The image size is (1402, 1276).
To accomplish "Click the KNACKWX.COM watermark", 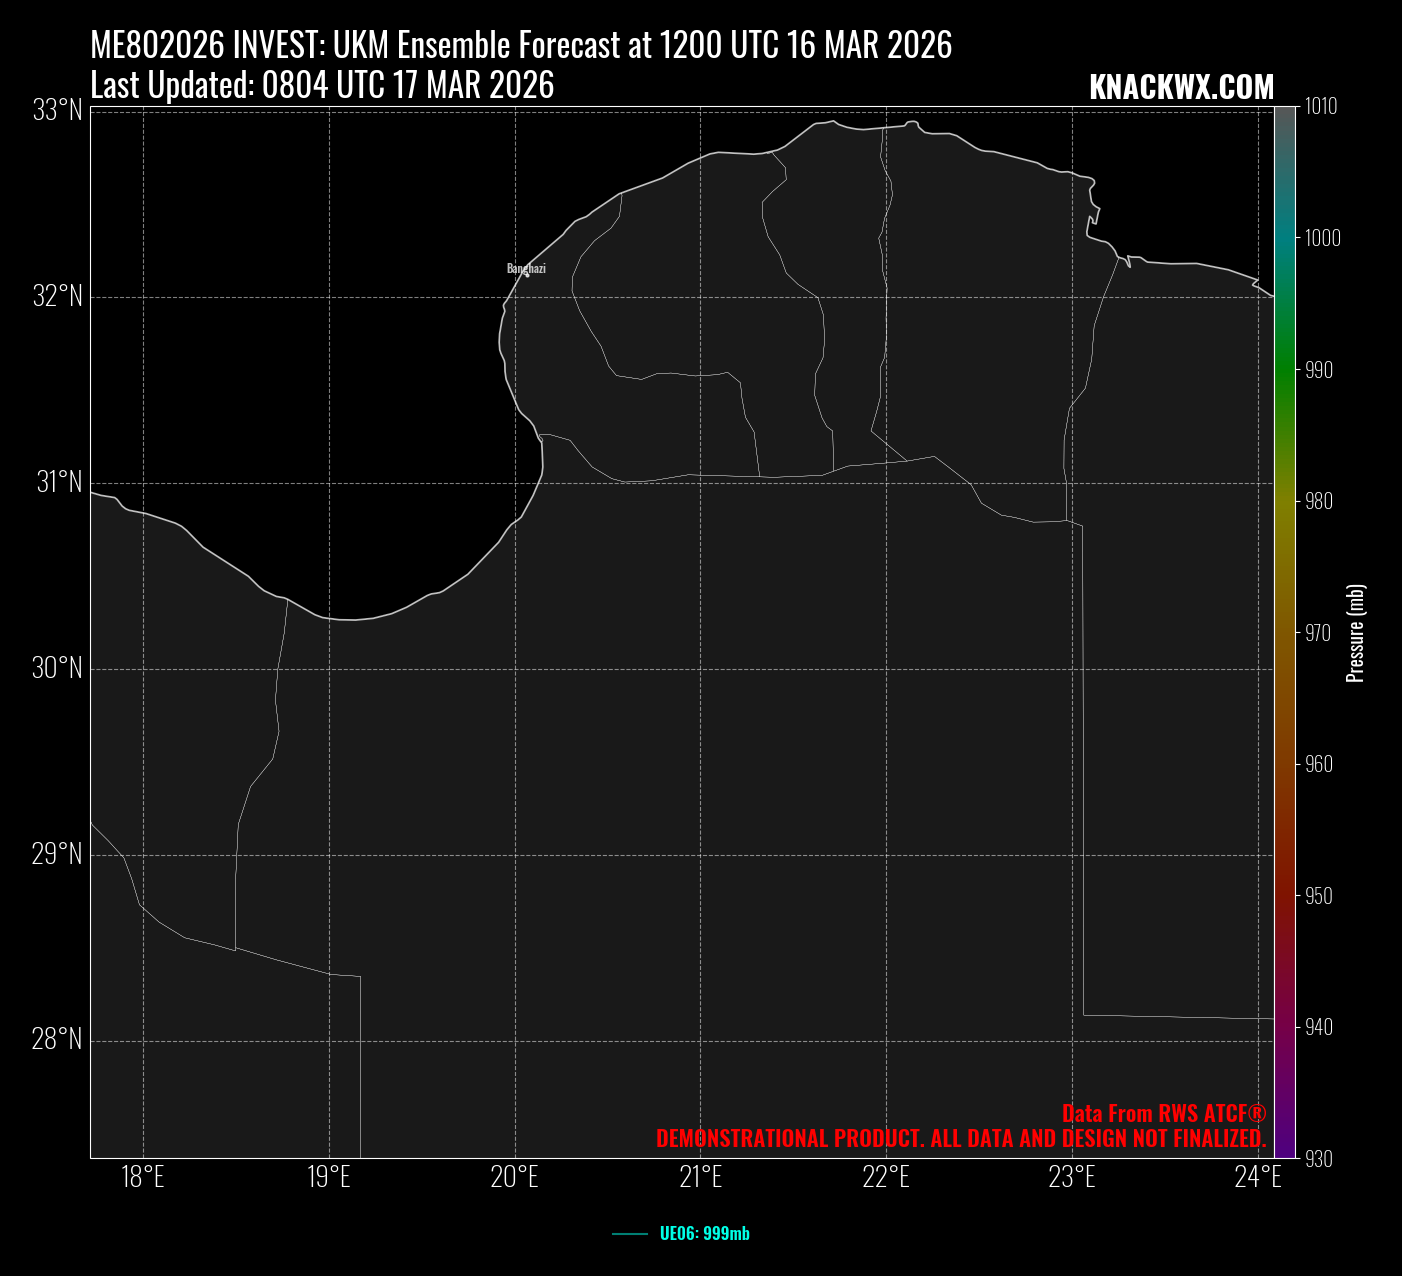I will coord(1181,88).
